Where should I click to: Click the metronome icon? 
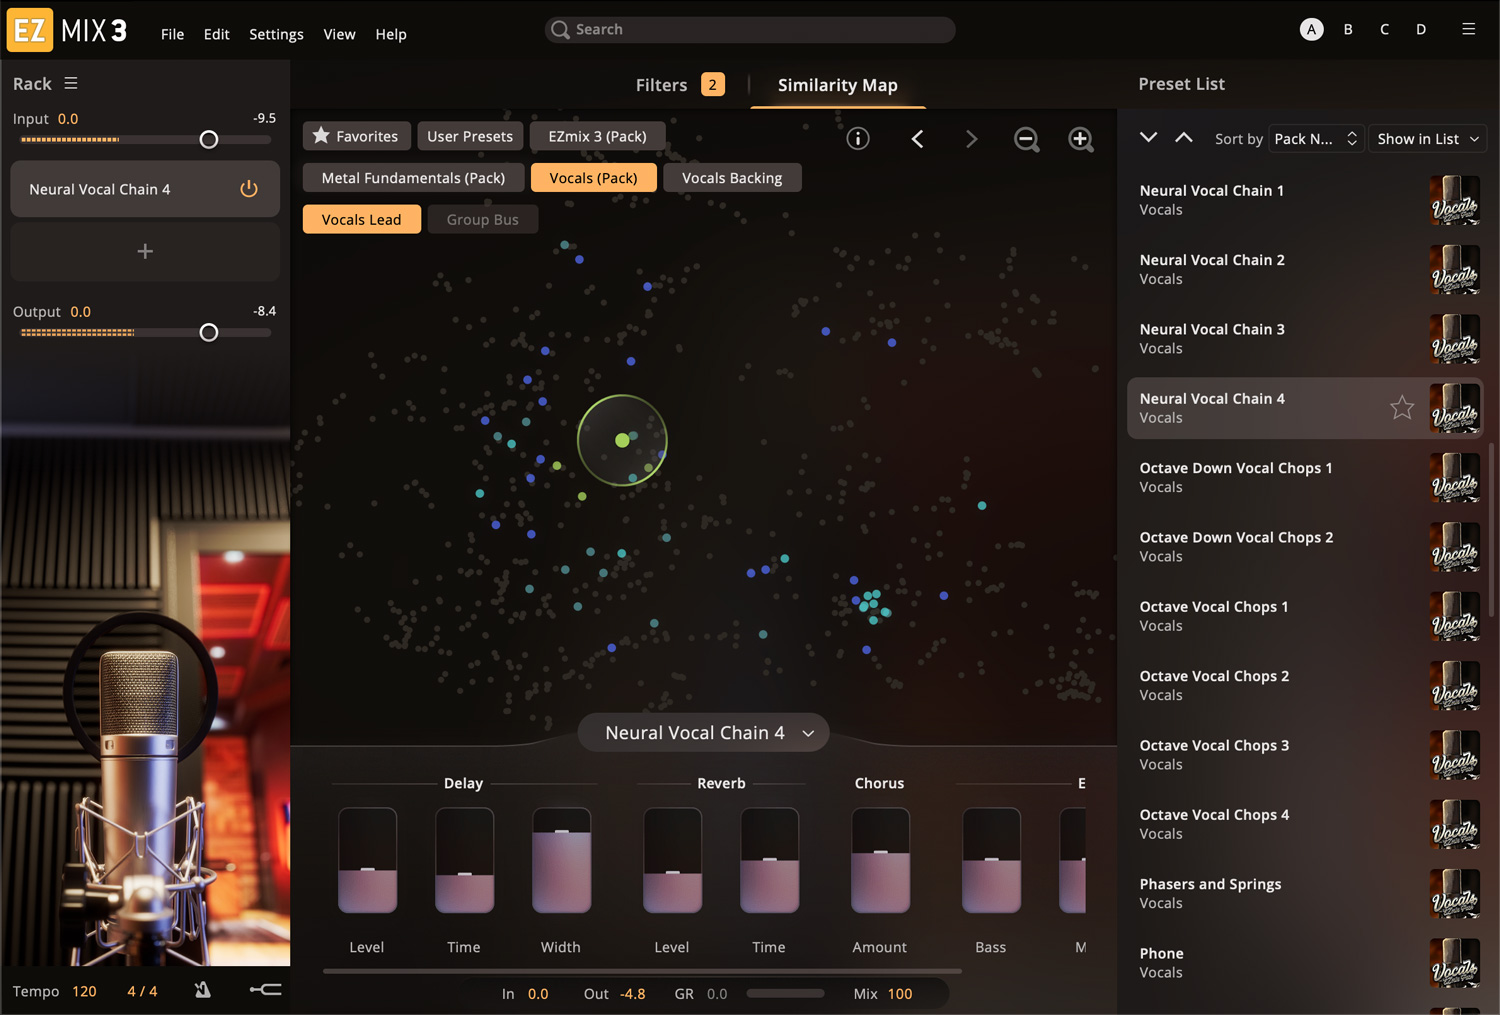click(x=203, y=990)
